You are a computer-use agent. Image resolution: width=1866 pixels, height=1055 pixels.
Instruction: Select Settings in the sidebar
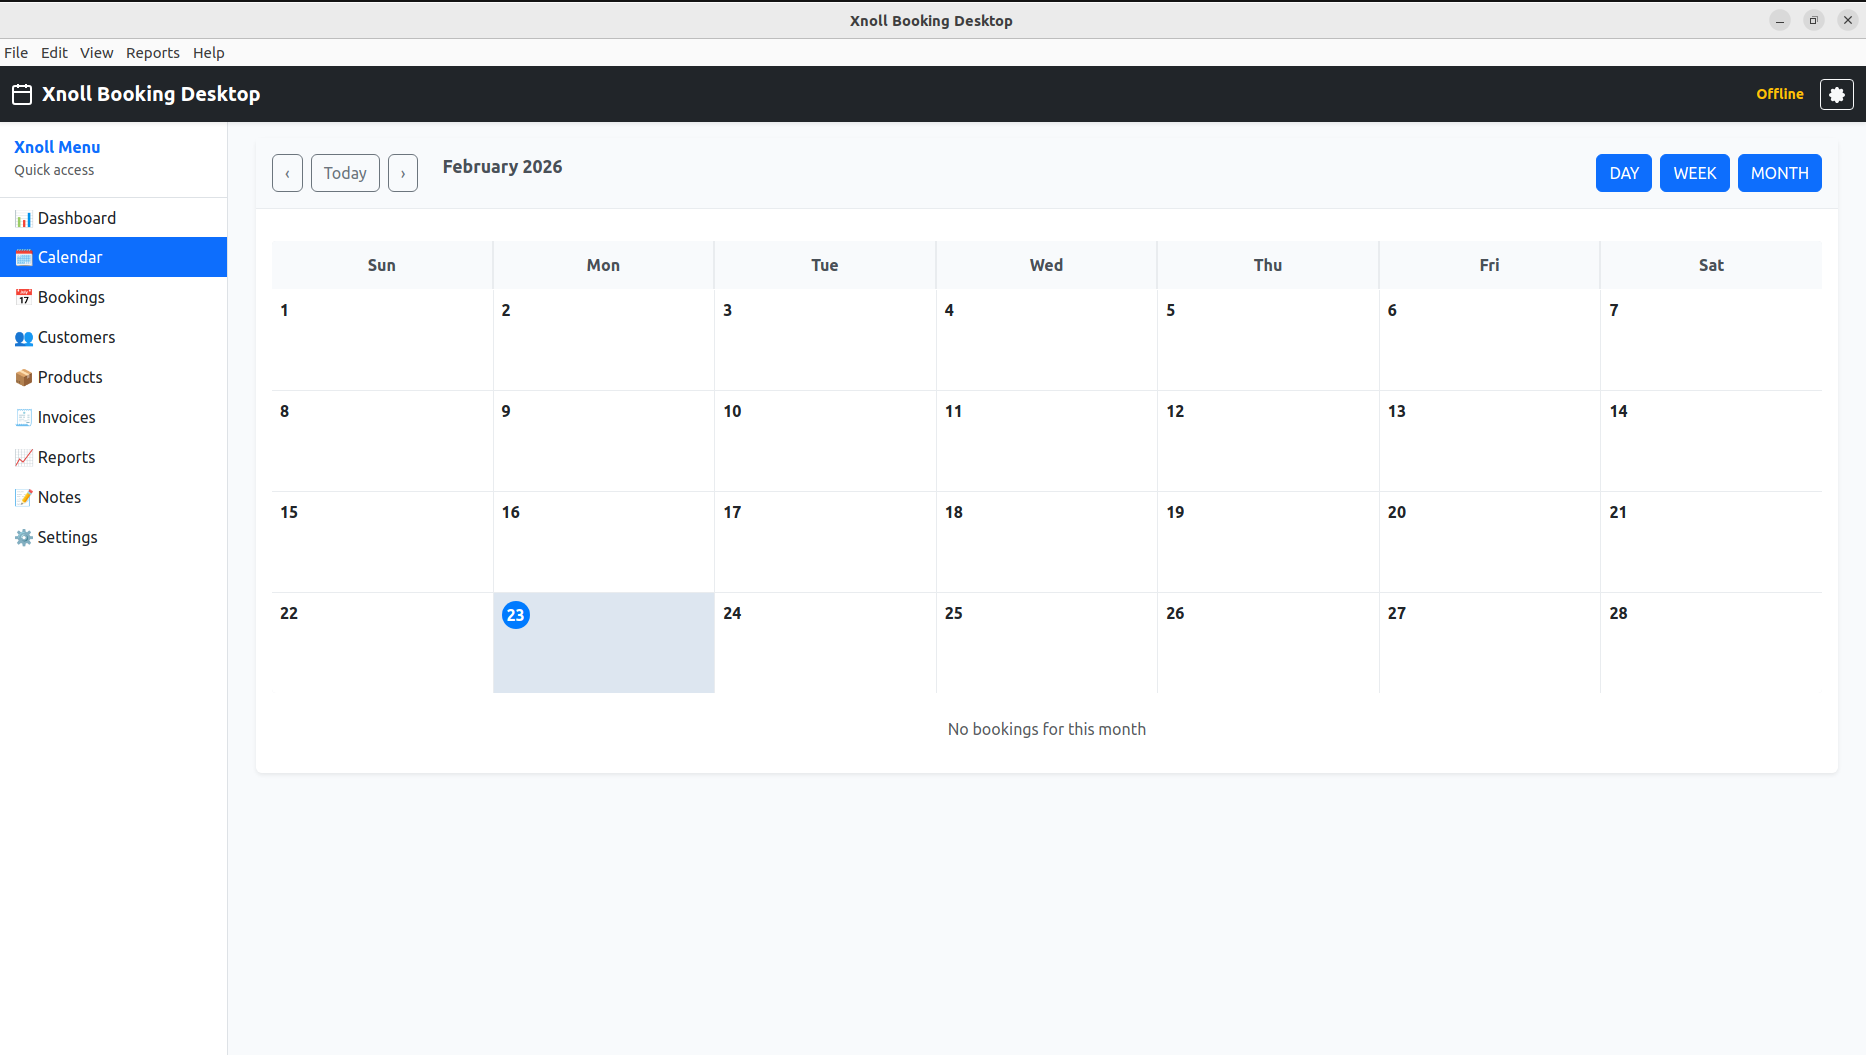coord(66,537)
